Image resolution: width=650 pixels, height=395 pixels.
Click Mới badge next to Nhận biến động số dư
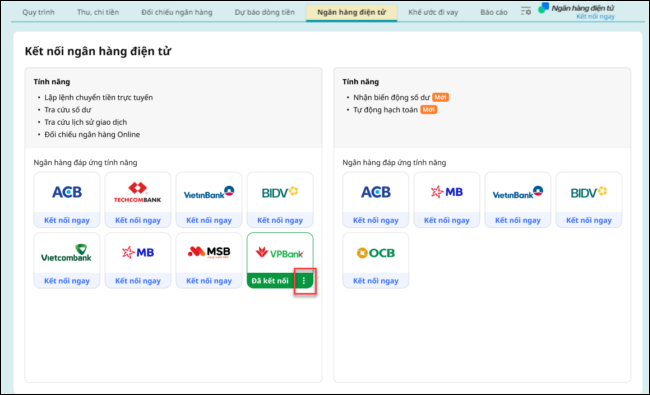click(440, 97)
